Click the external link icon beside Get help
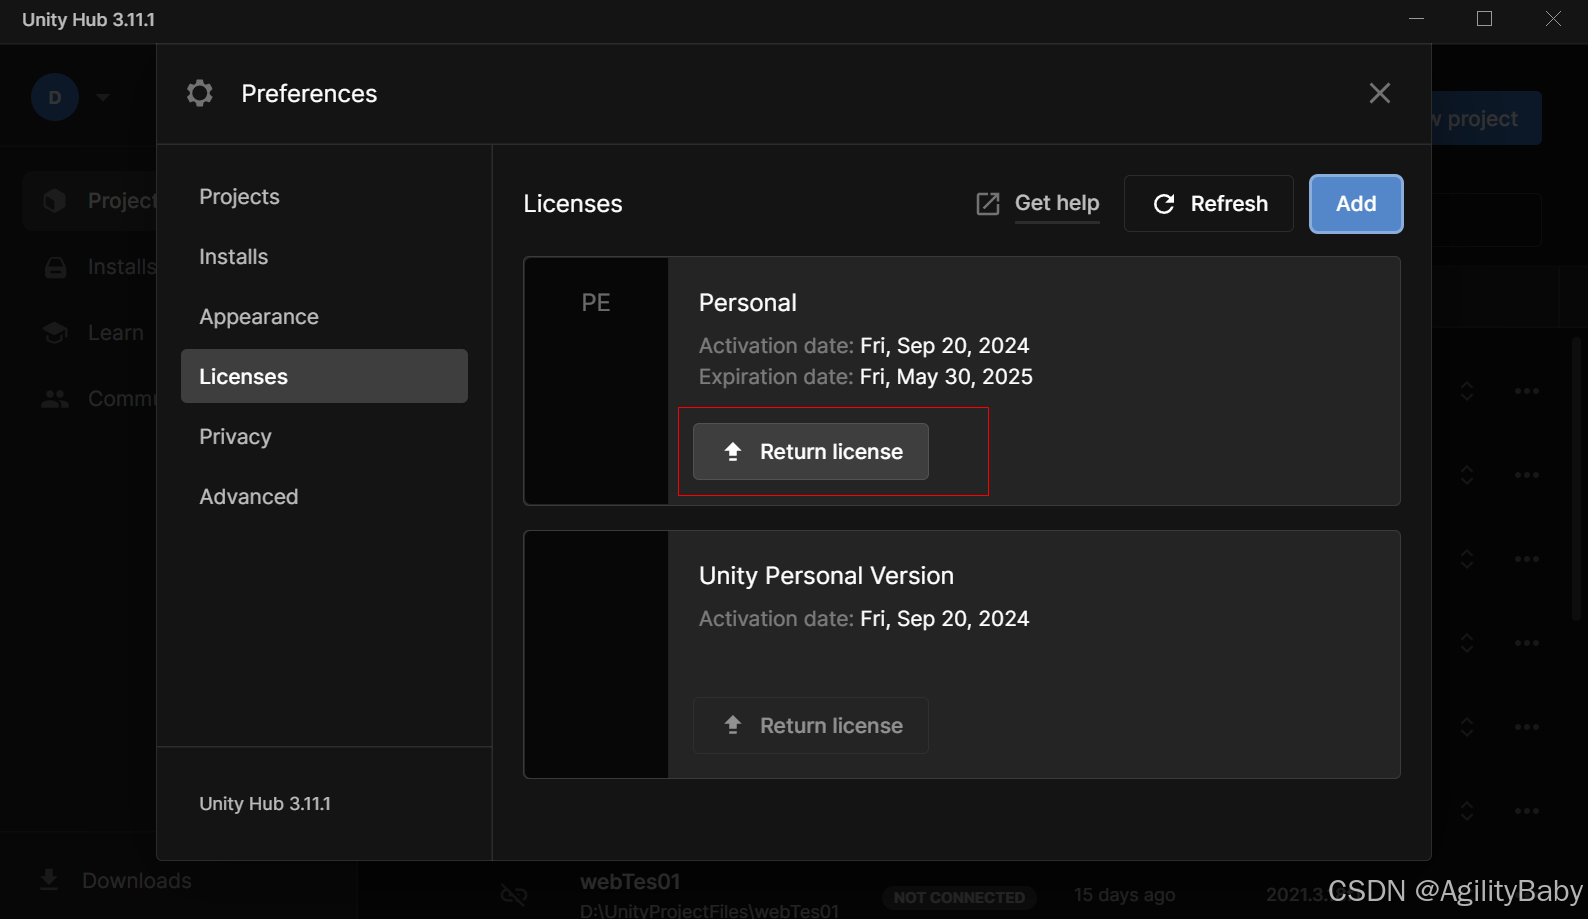This screenshot has height=919, width=1588. click(987, 204)
